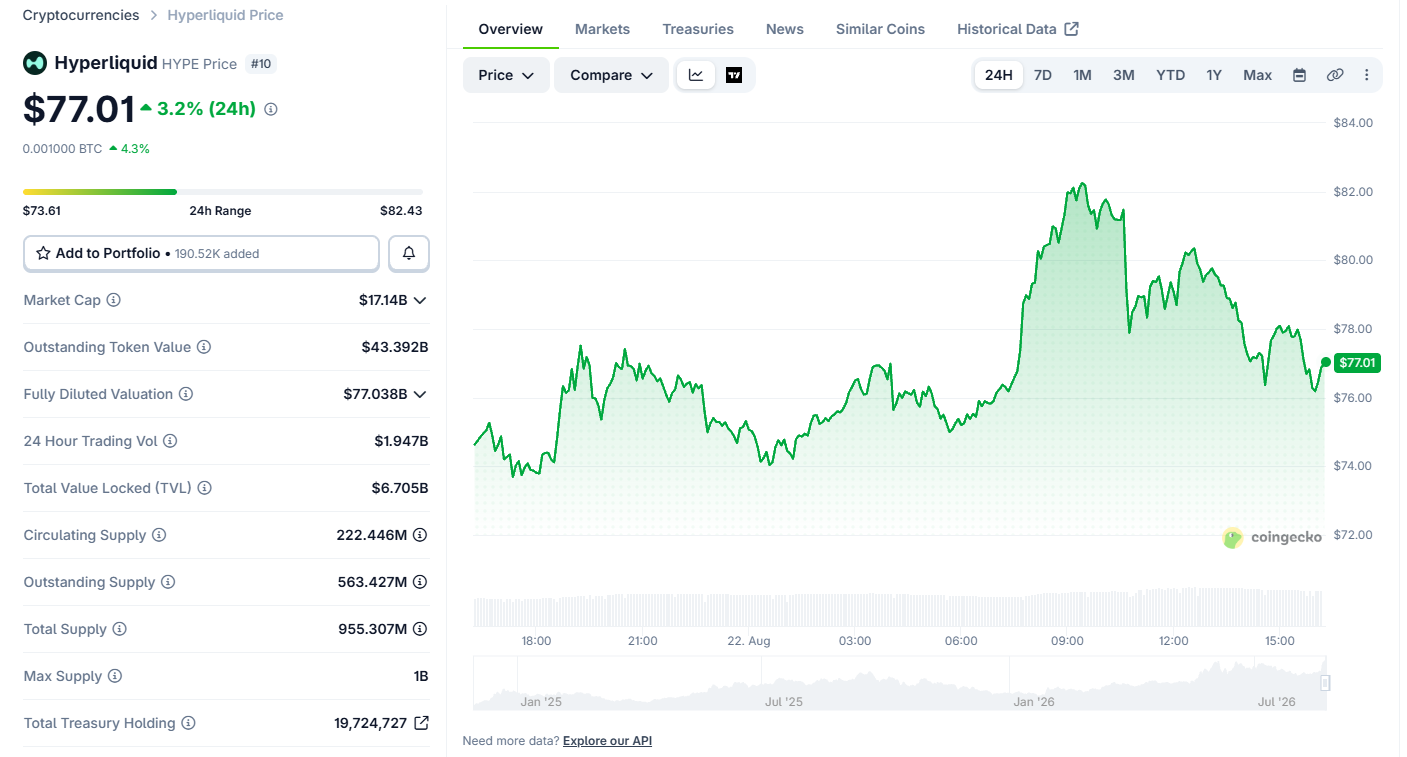
Task: Open the Historical Data tab
Action: click(1018, 29)
